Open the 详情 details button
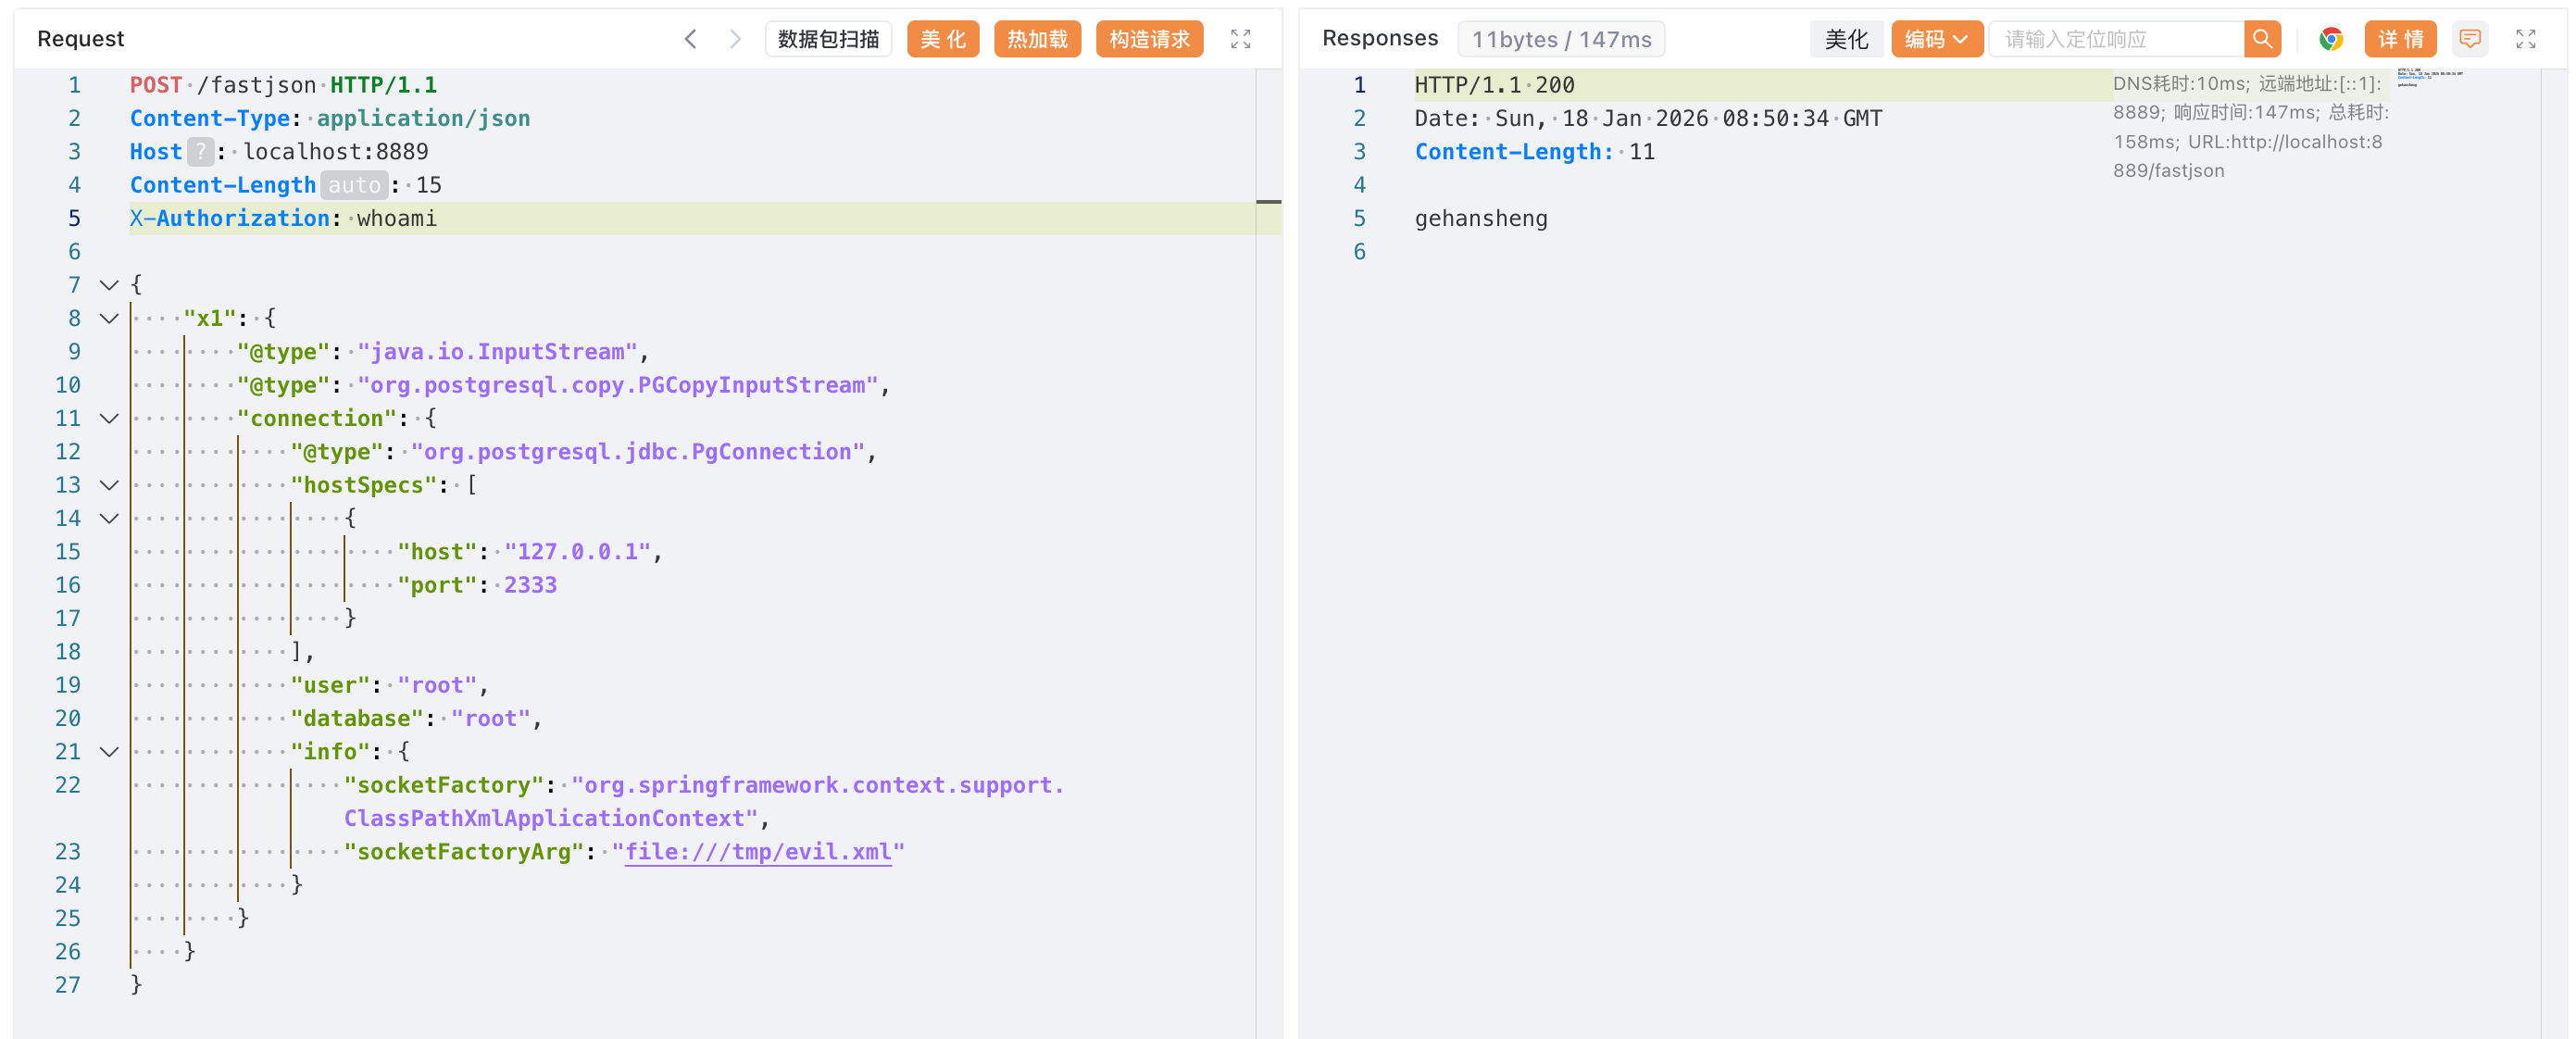Image resolution: width=2576 pixels, height=1039 pixels. click(x=2399, y=39)
